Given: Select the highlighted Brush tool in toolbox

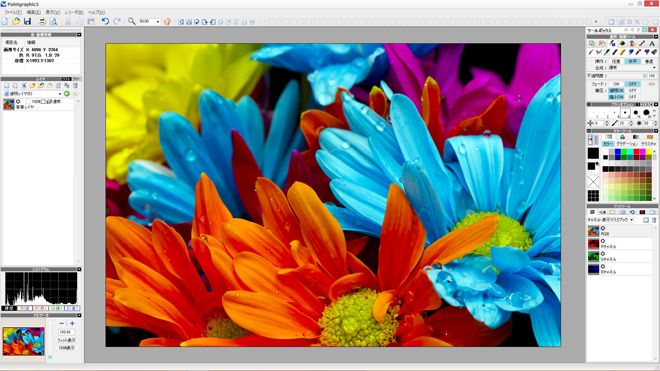Looking at the screenshot, I should [x=607, y=52].
